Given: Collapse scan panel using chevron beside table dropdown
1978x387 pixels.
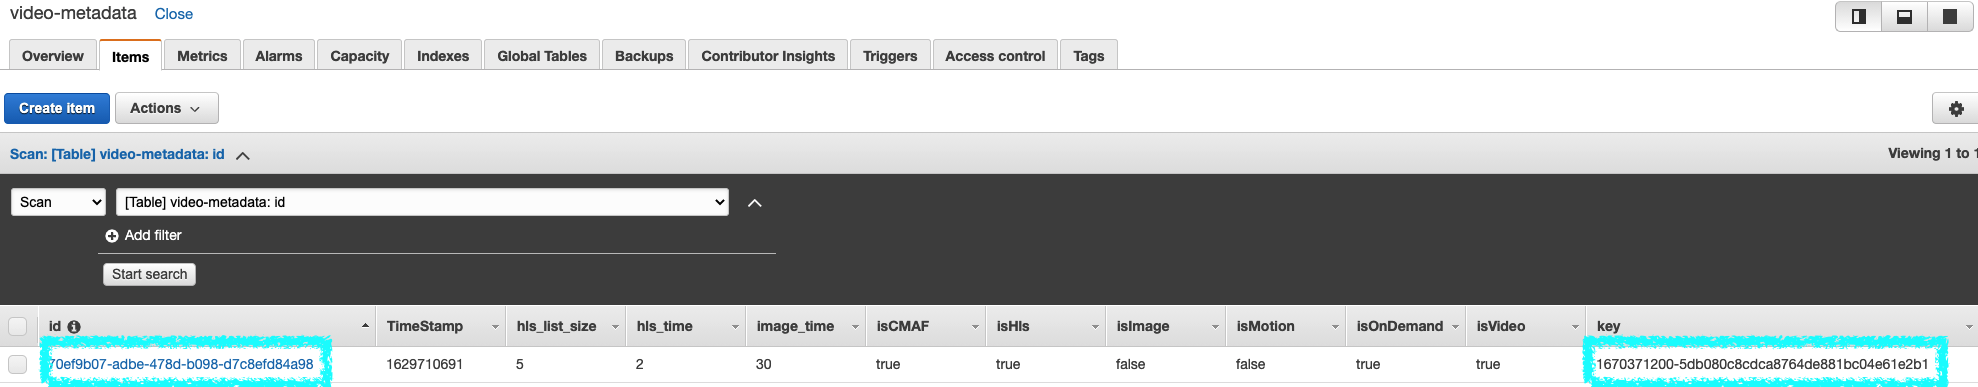Looking at the screenshot, I should pos(755,203).
